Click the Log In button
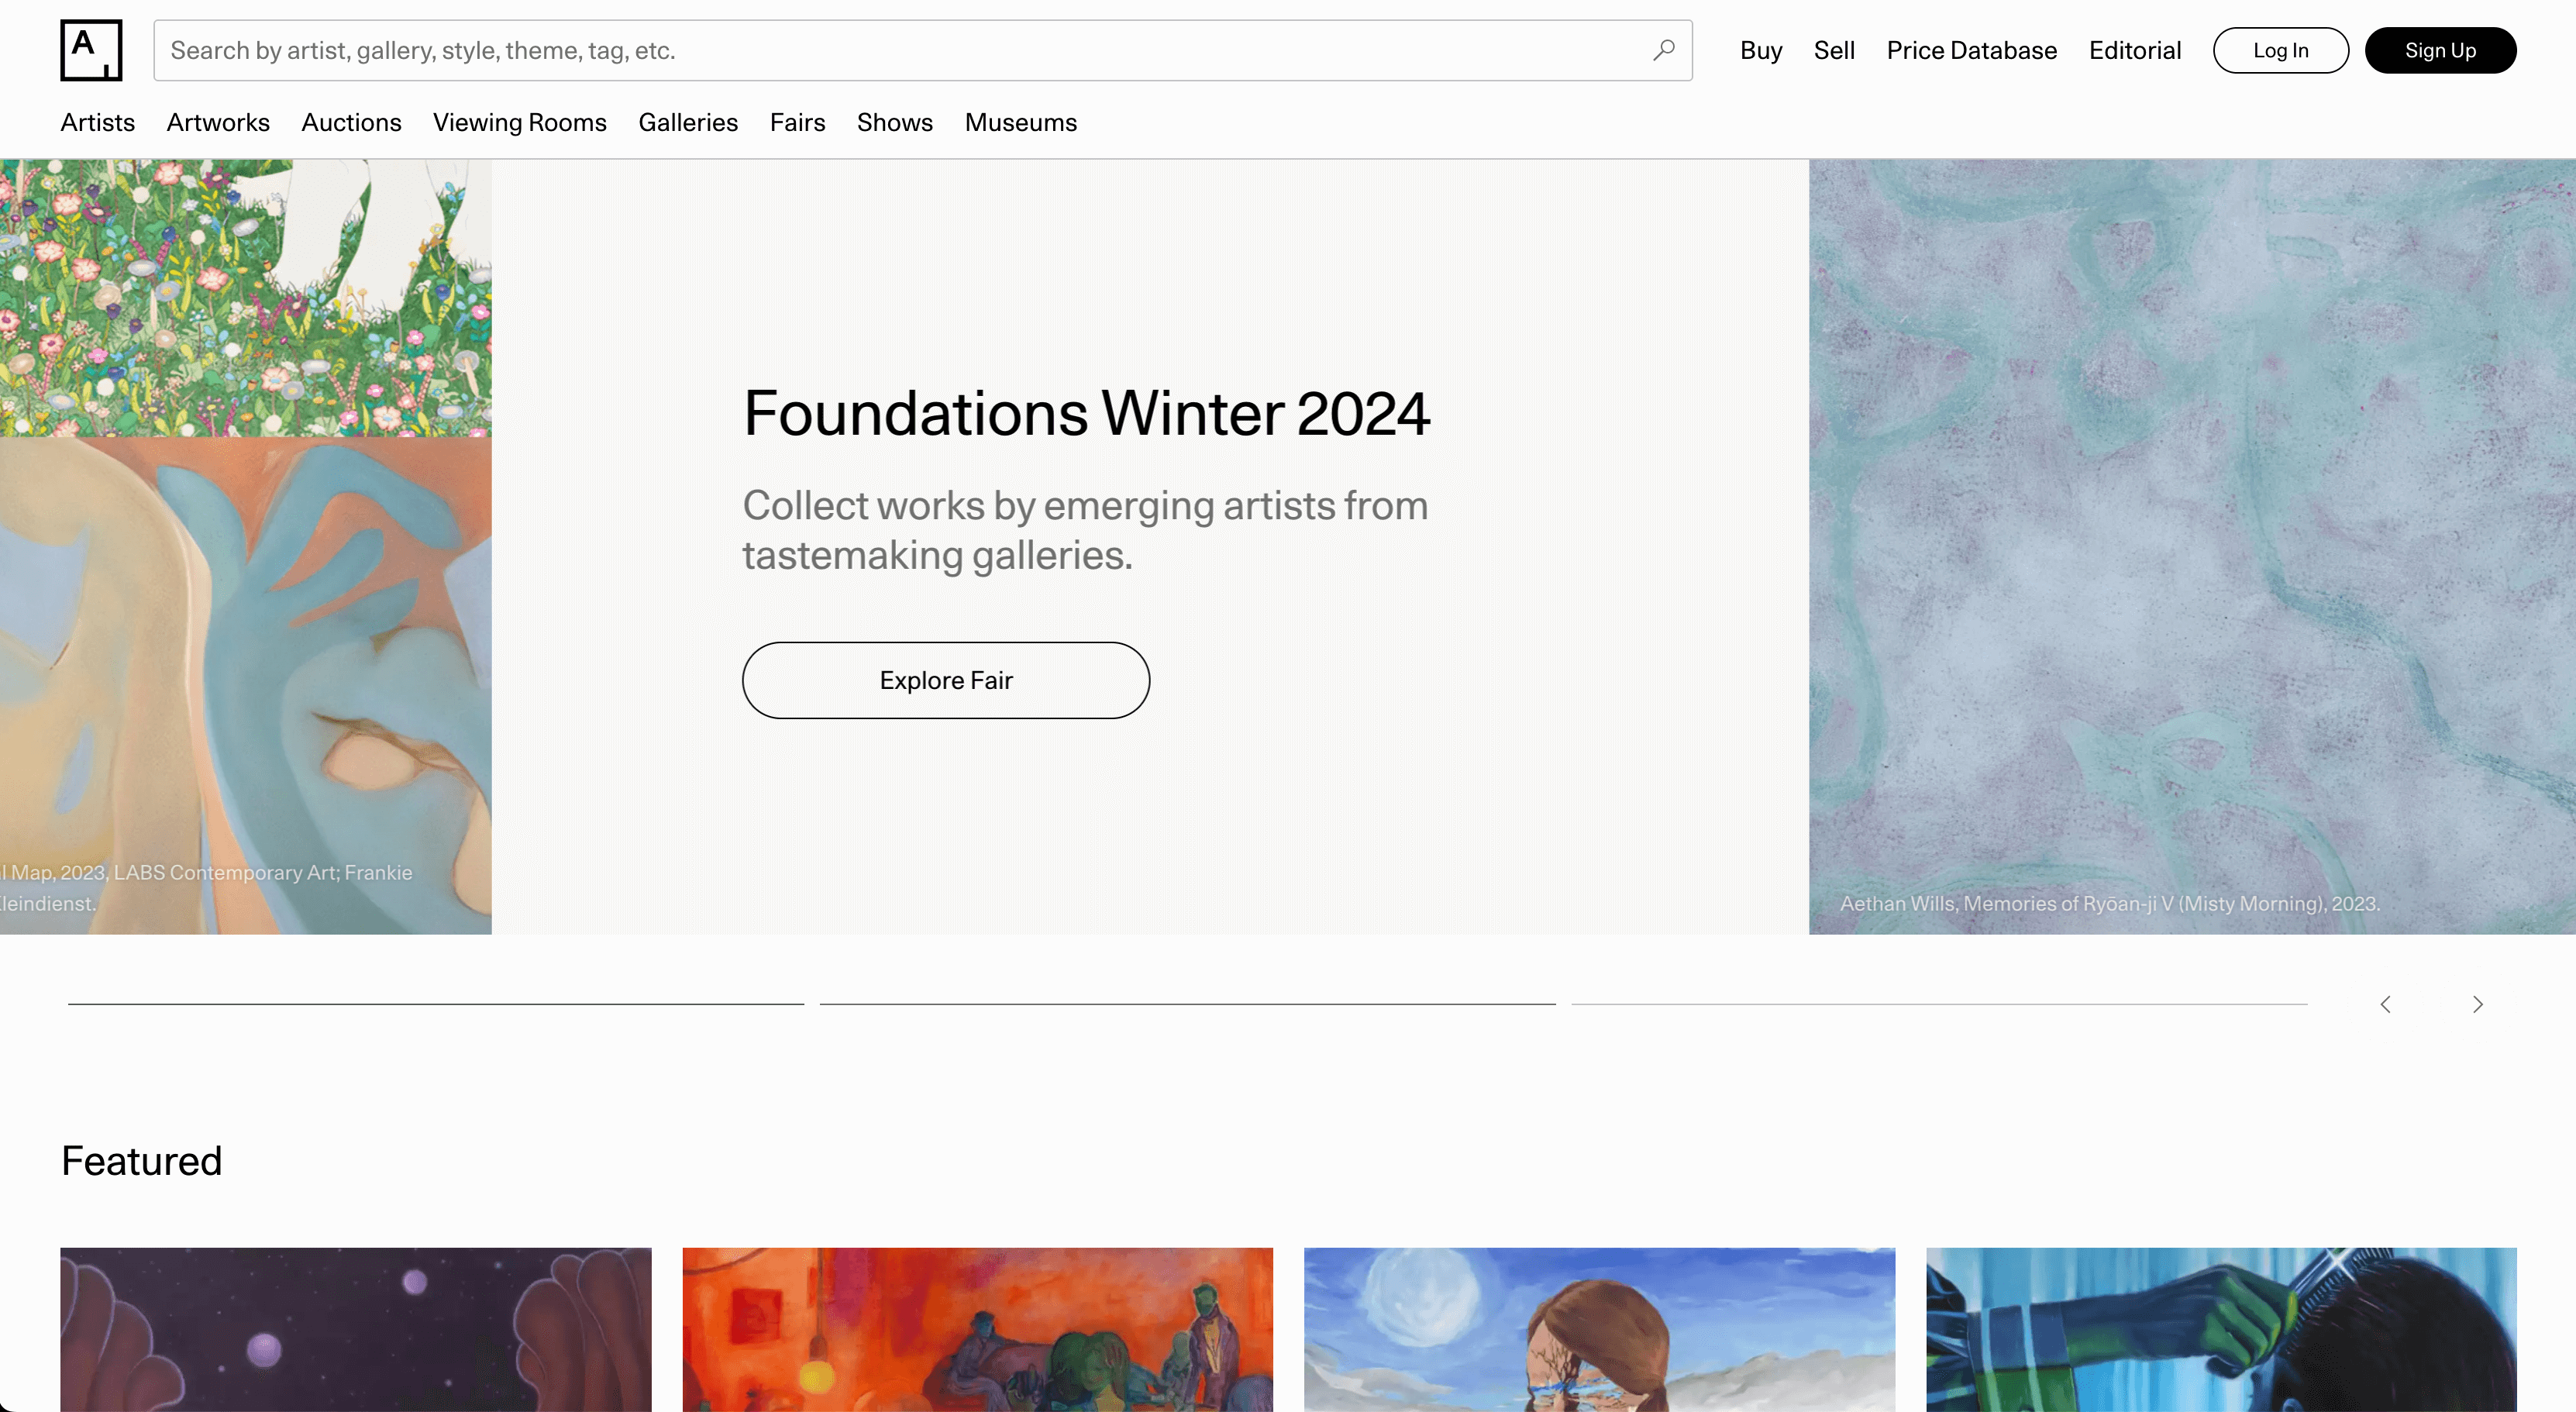Screen dimensions: 2576x1412 tap(2280, 50)
